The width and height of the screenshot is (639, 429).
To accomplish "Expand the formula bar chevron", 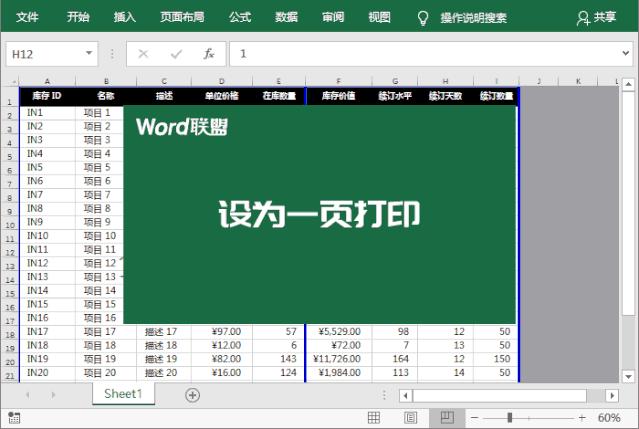I will click(626, 53).
